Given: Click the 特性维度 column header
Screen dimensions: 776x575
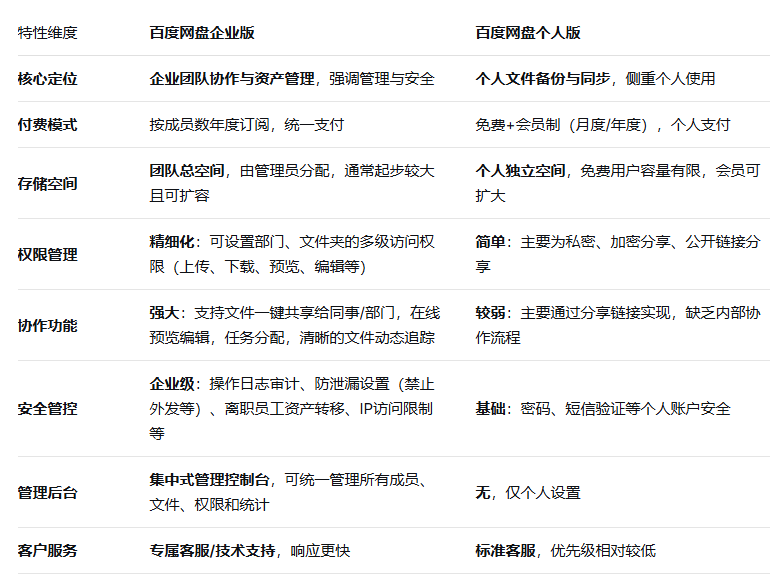Looking at the screenshot, I should [48, 33].
